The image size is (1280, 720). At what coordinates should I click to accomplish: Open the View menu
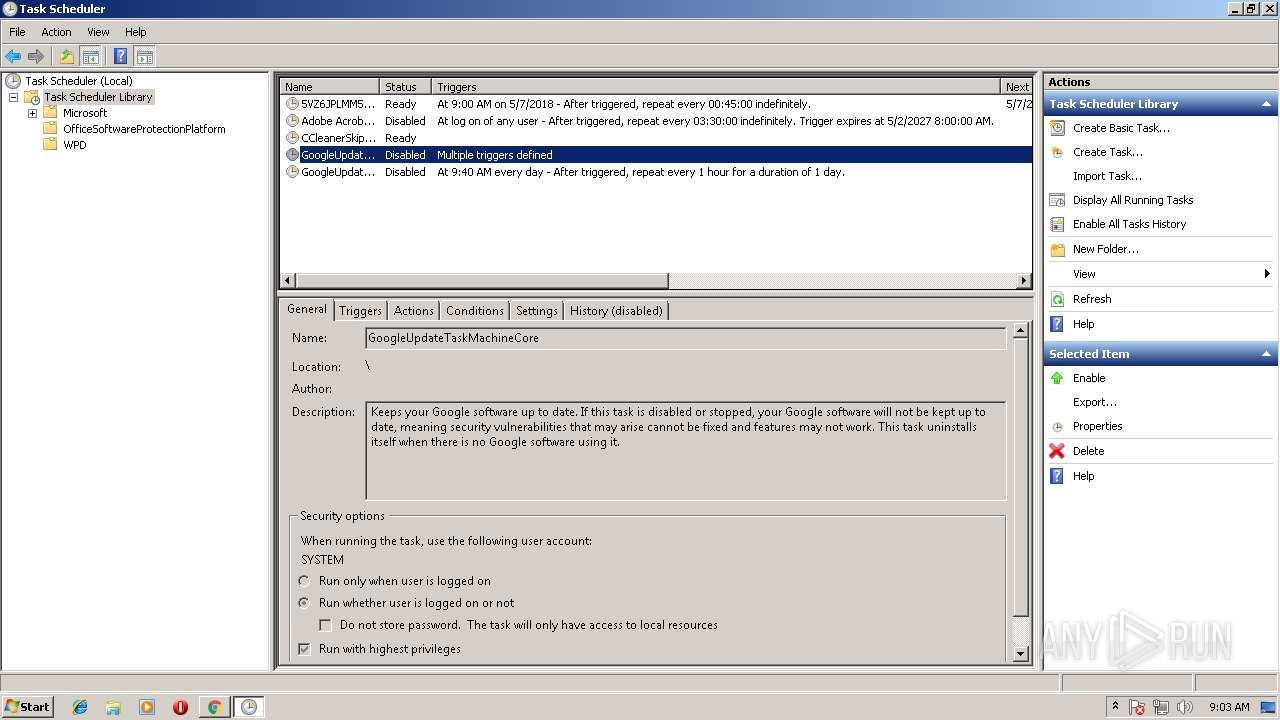98,32
